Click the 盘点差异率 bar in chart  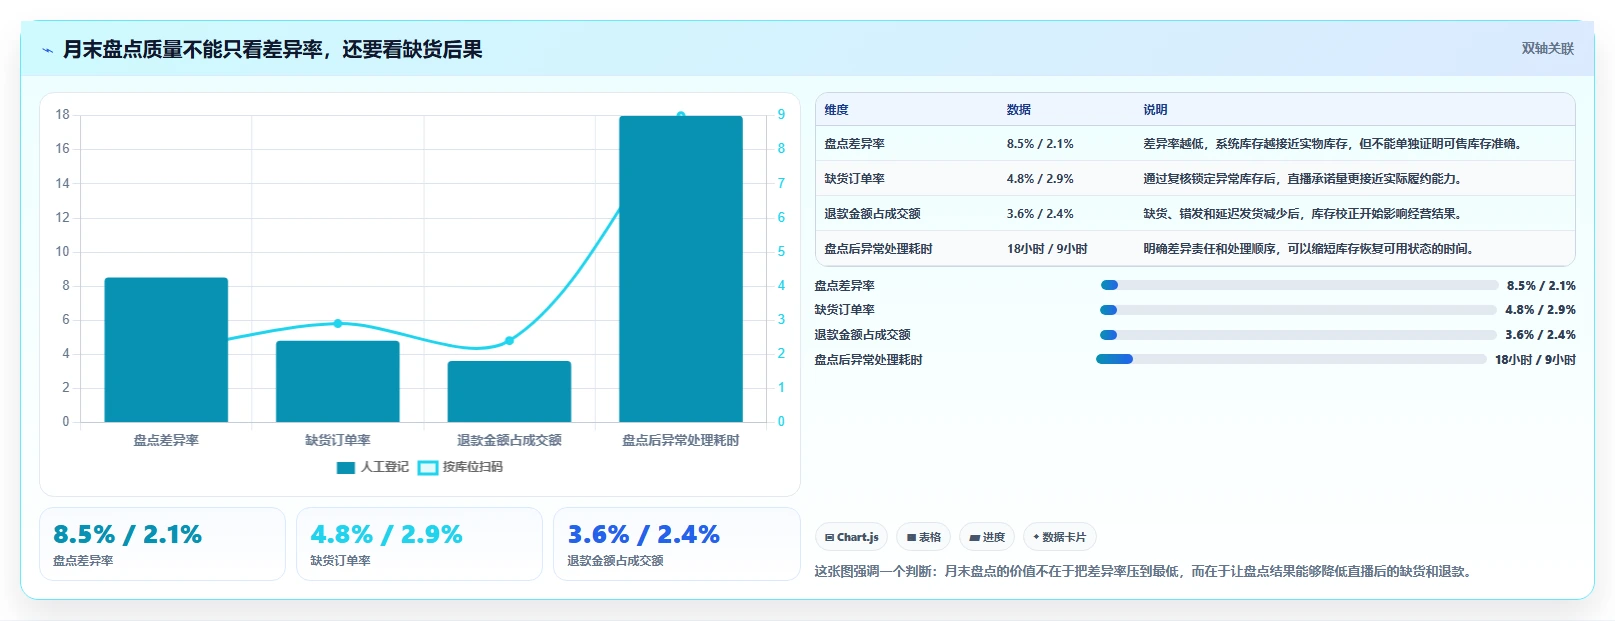pyautogui.click(x=166, y=349)
